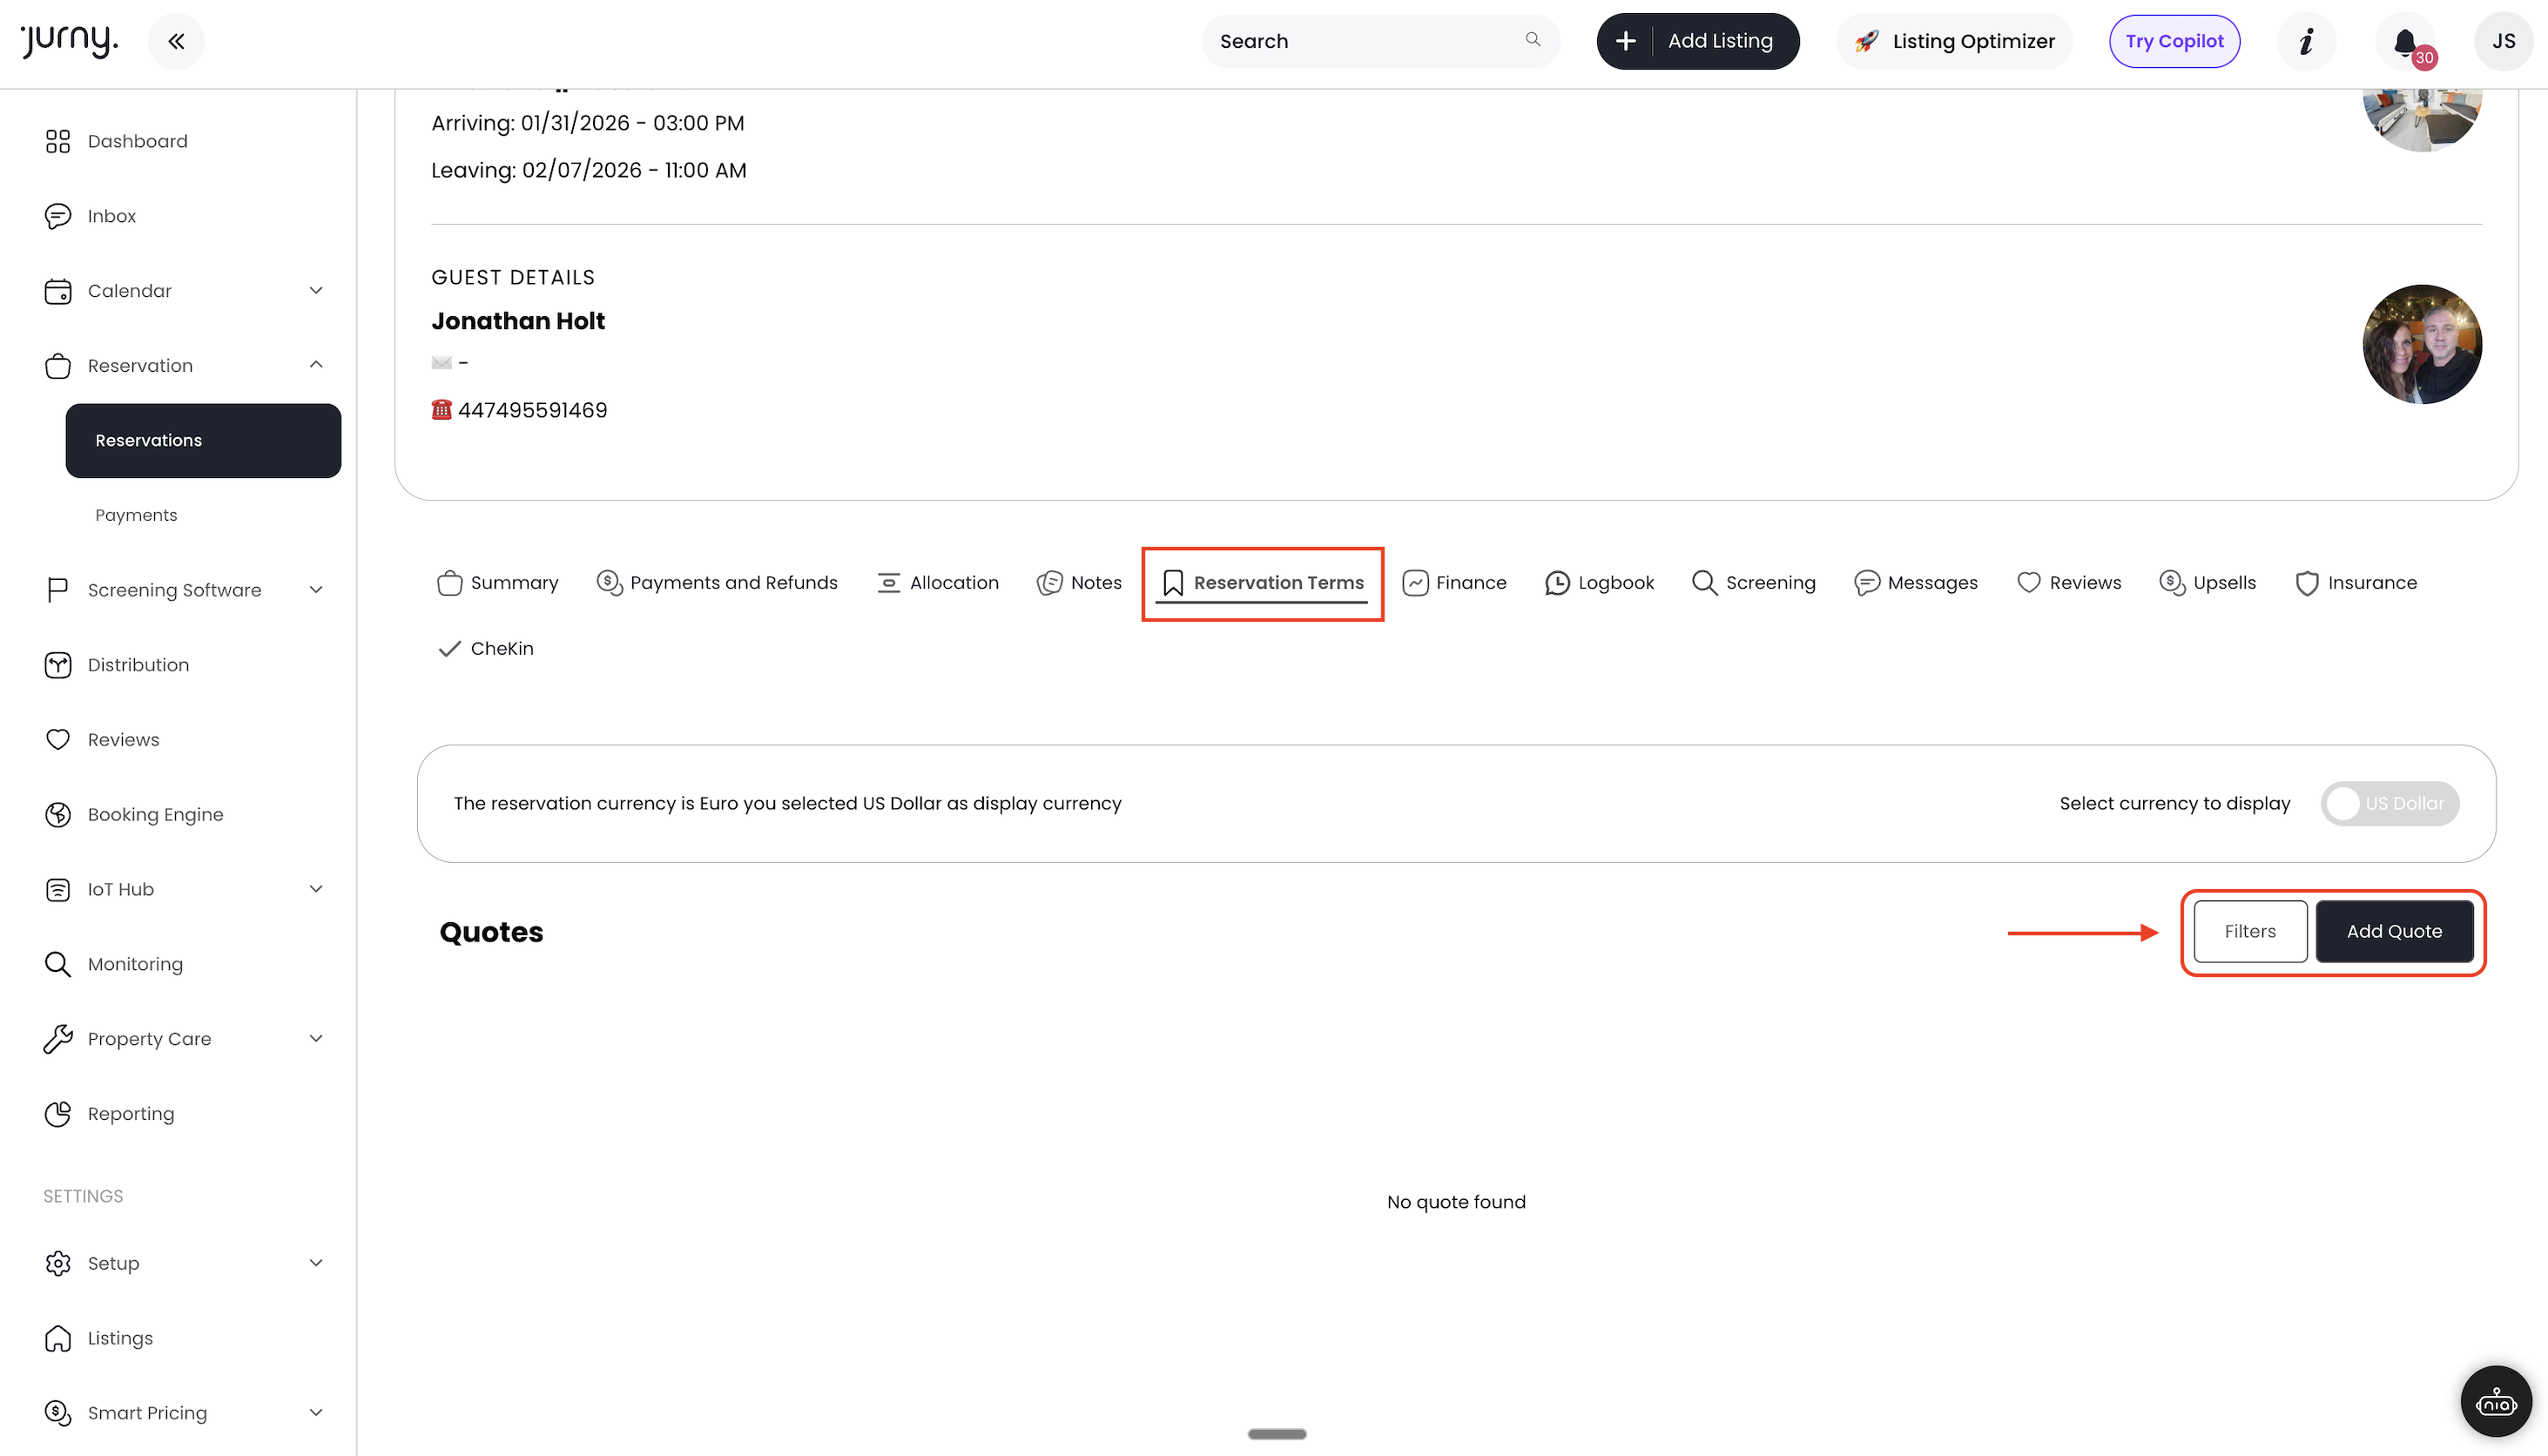Open the Payments and Refunds tab
This screenshot has width=2548, height=1456.
(717, 583)
